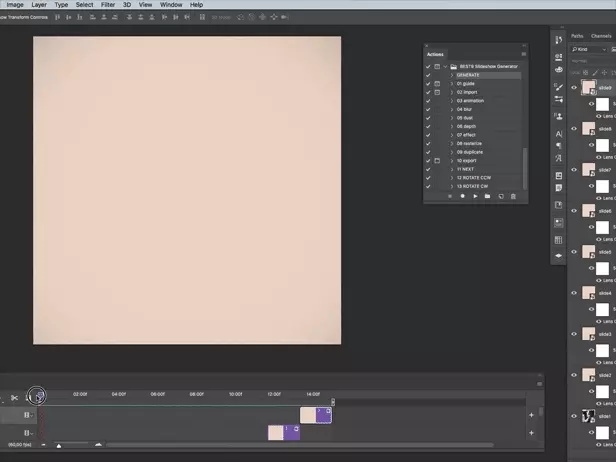Click the Record button in Actions panel
This screenshot has width=616, height=462.
pyautogui.click(x=462, y=196)
